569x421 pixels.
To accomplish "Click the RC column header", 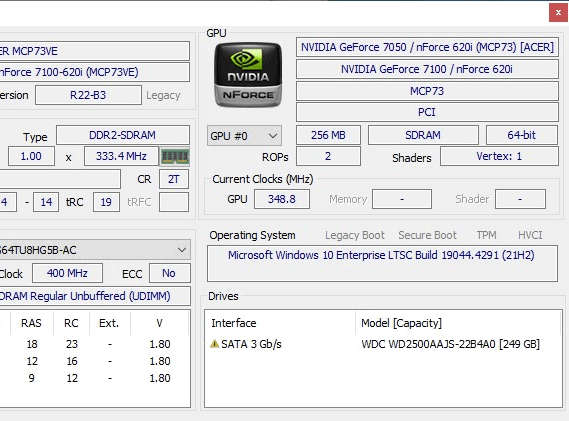I will [x=71, y=323].
